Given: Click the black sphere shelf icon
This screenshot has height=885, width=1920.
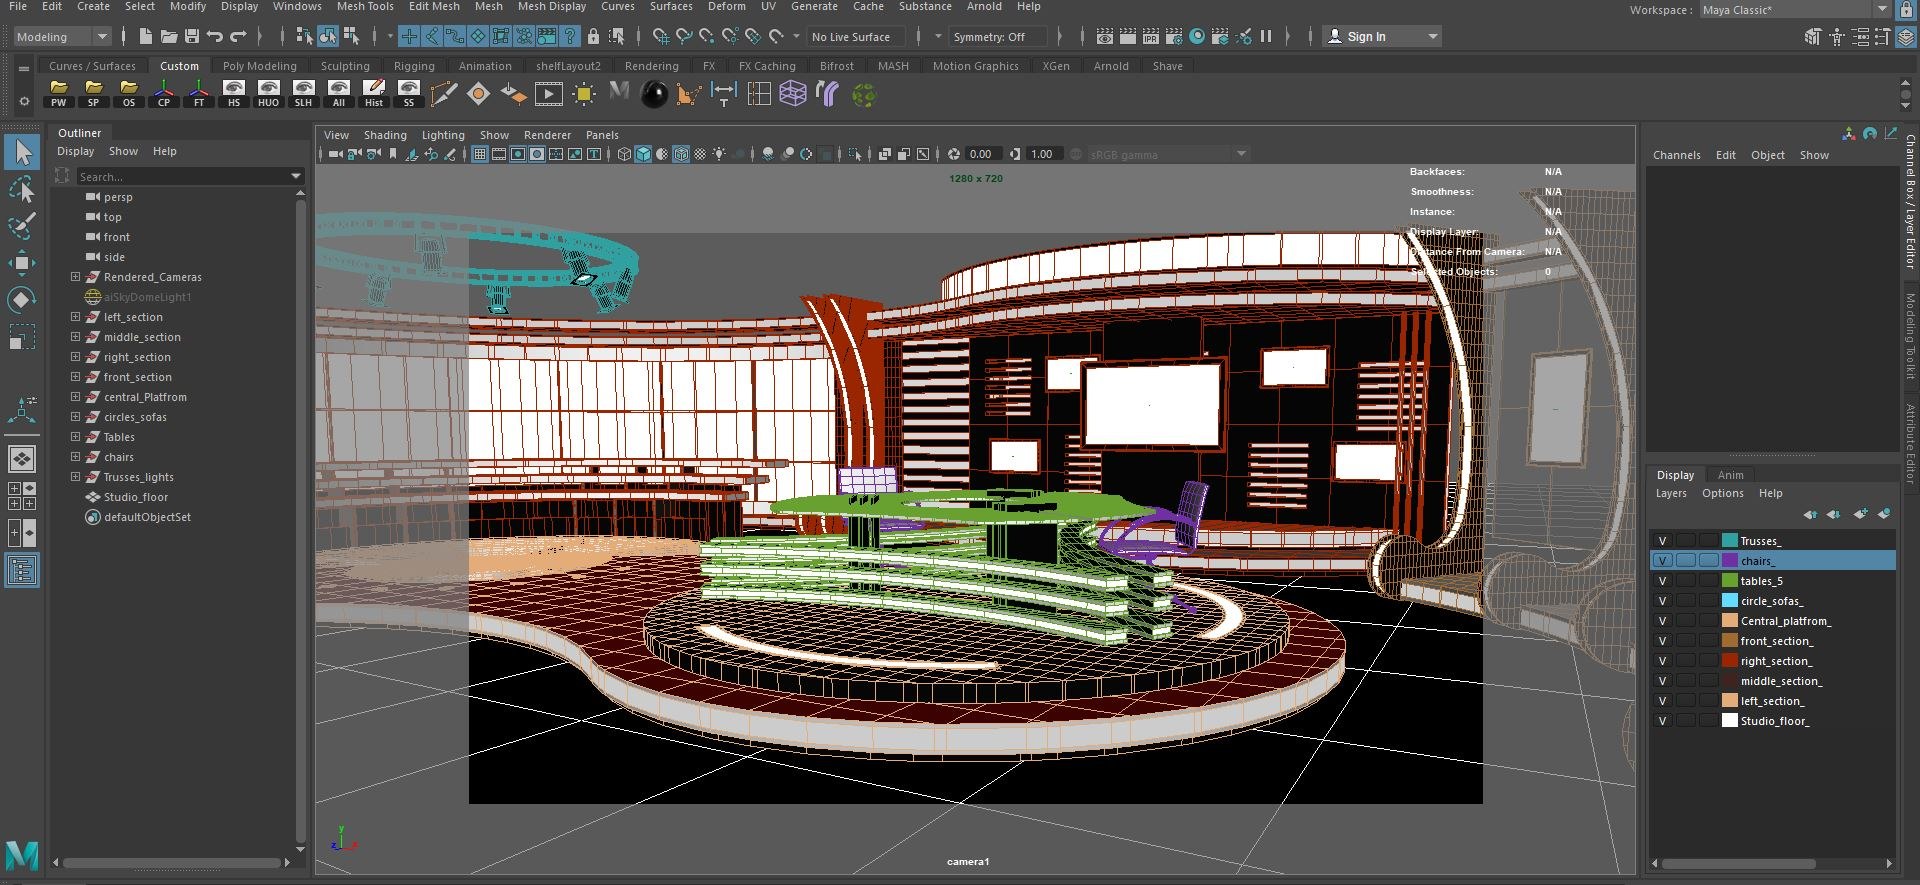Looking at the screenshot, I should tap(654, 94).
